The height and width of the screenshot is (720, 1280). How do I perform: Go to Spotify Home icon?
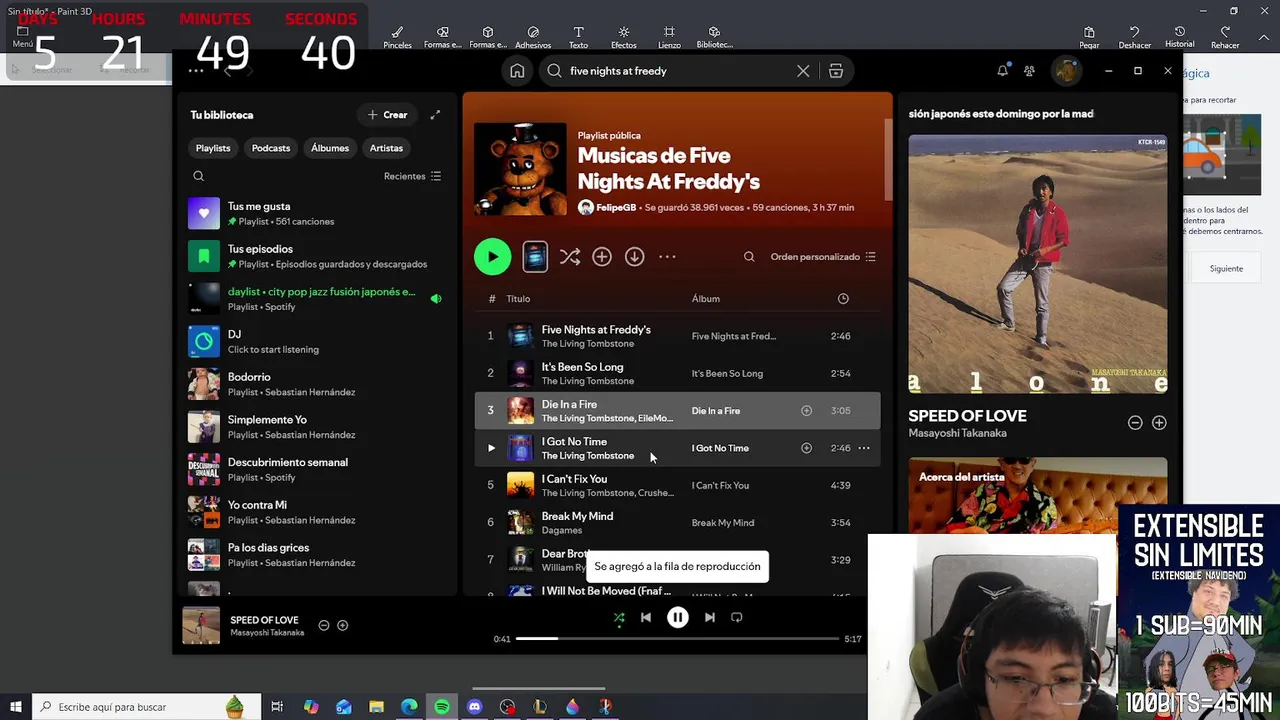(517, 71)
